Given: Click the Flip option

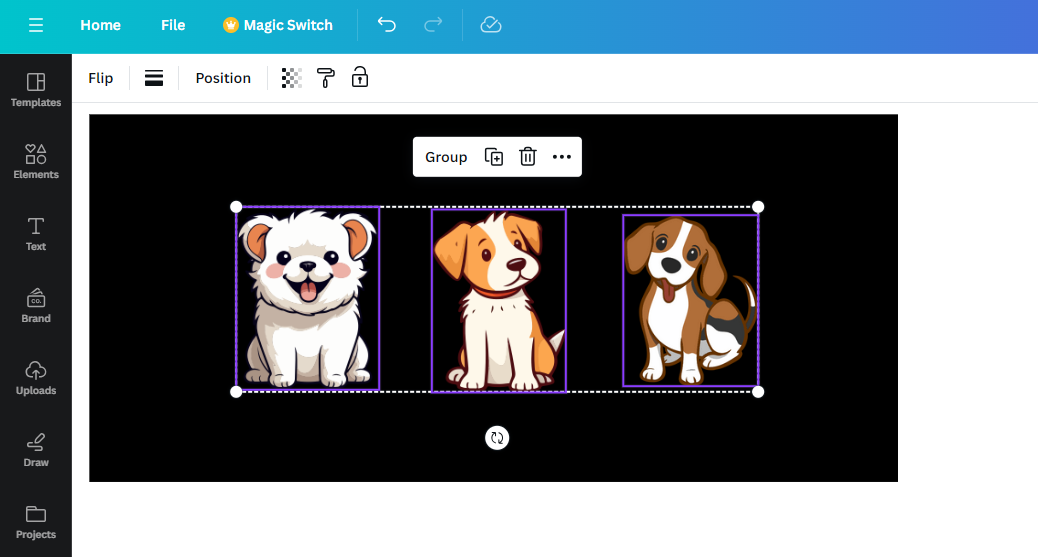Looking at the screenshot, I should point(101,78).
